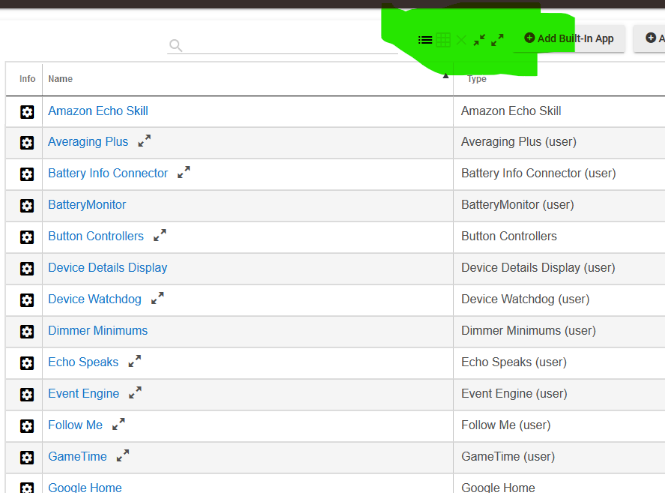Expand Battery Info Connector child apps
Screen dimensions: 665x493
pos(184,172)
